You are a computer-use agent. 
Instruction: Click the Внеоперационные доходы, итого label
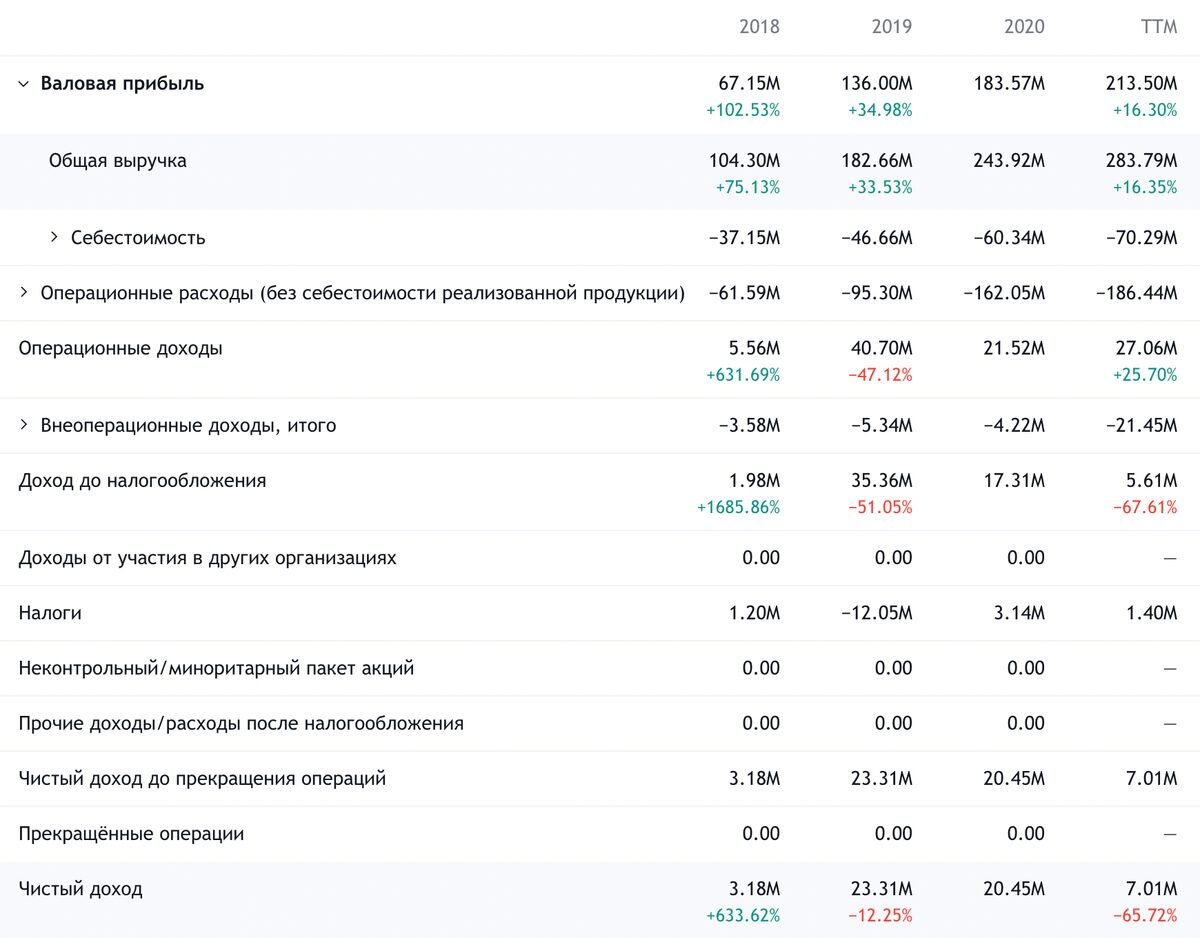coord(188,426)
